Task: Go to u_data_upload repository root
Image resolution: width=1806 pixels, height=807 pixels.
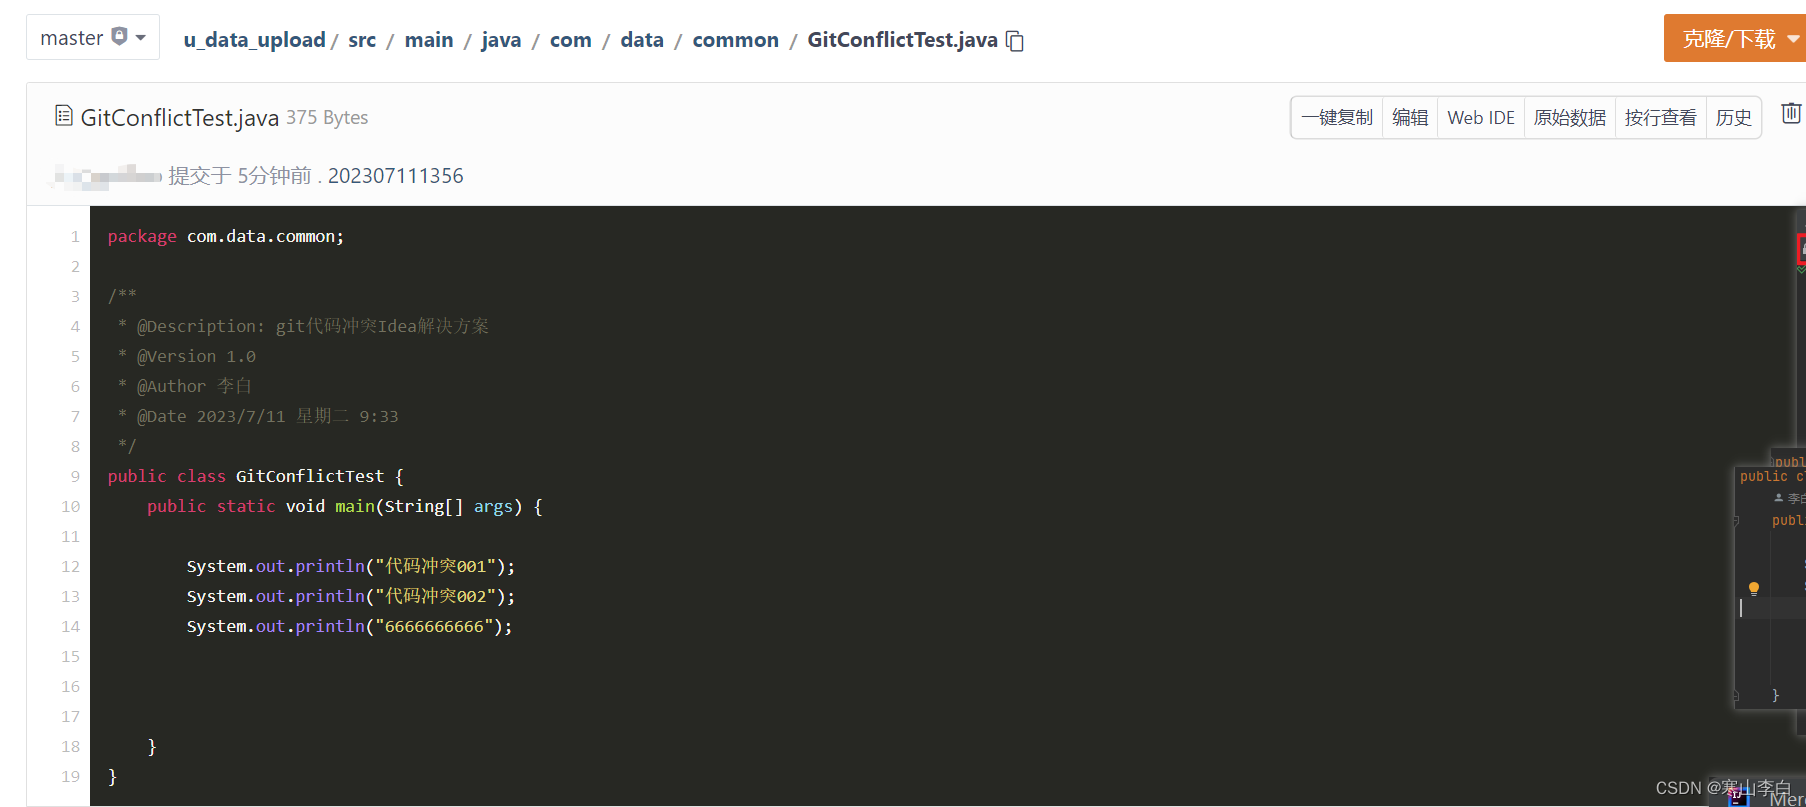Action: [254, 40]
